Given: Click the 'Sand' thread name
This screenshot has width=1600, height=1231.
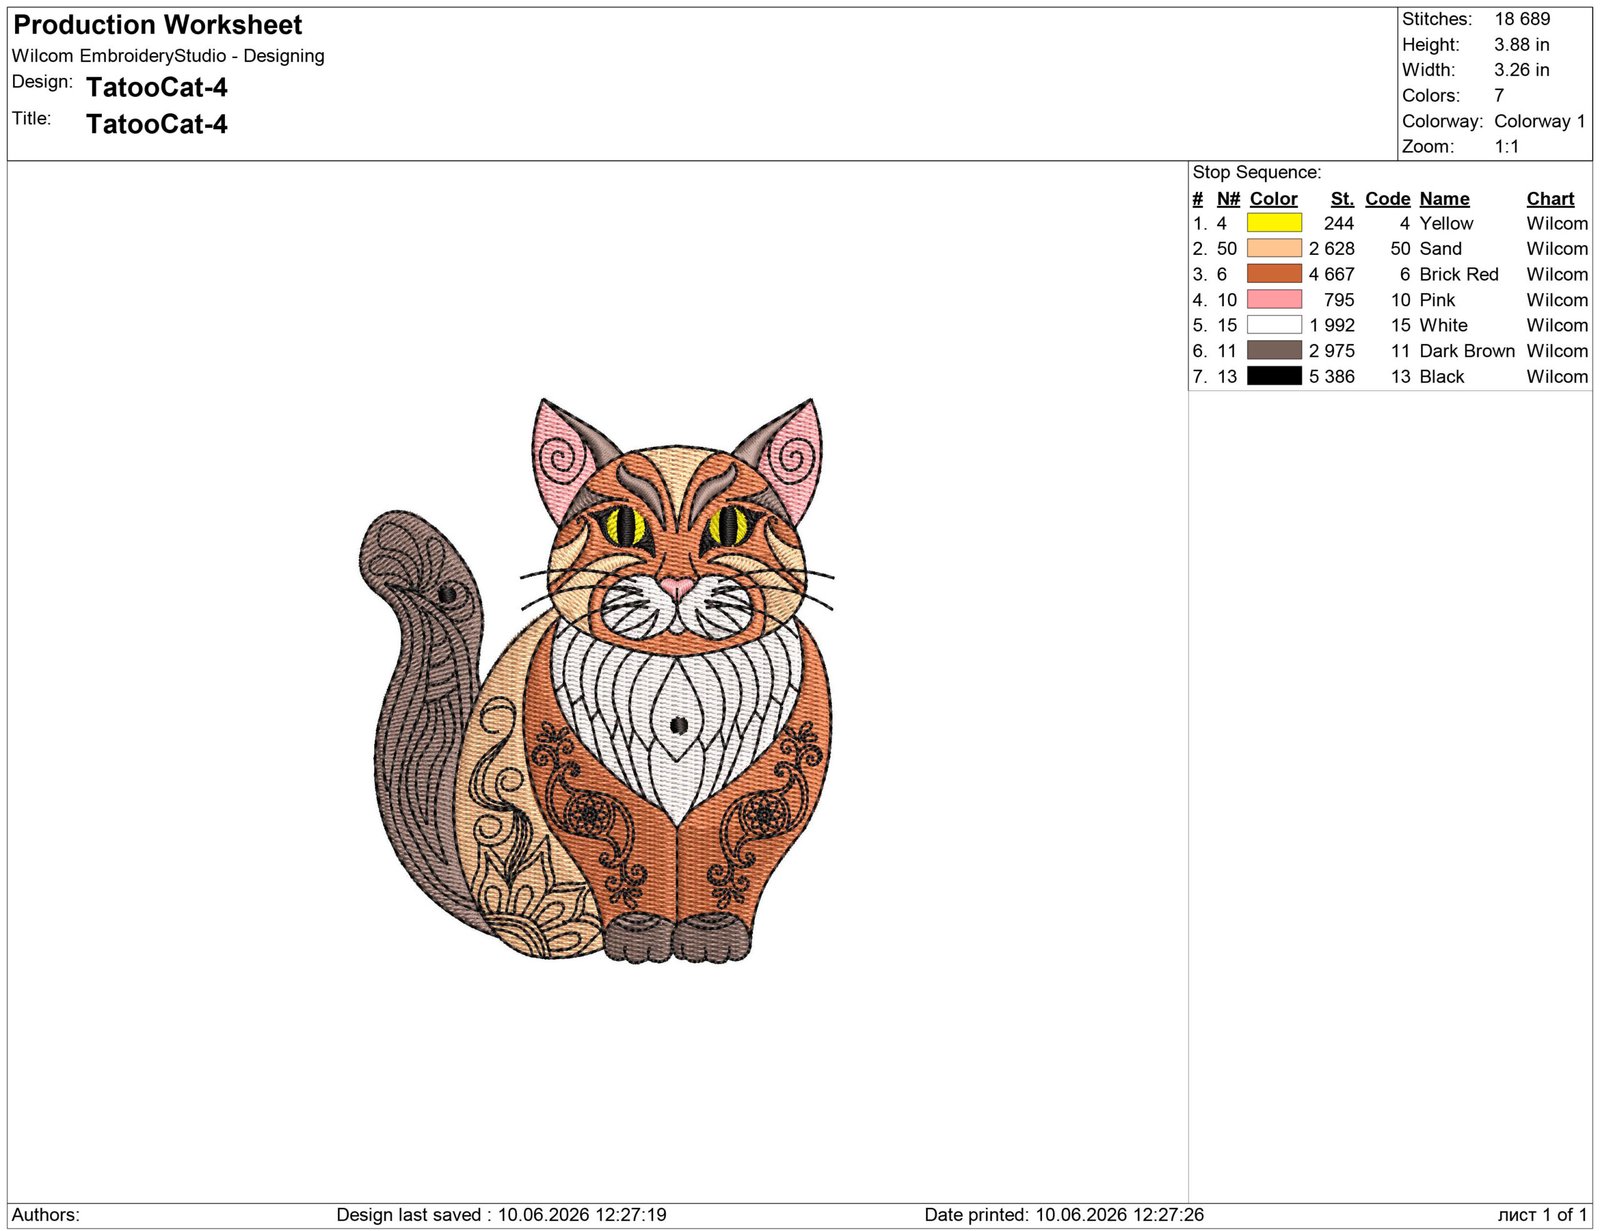Looking at the screenshot, I should 1441,248.
